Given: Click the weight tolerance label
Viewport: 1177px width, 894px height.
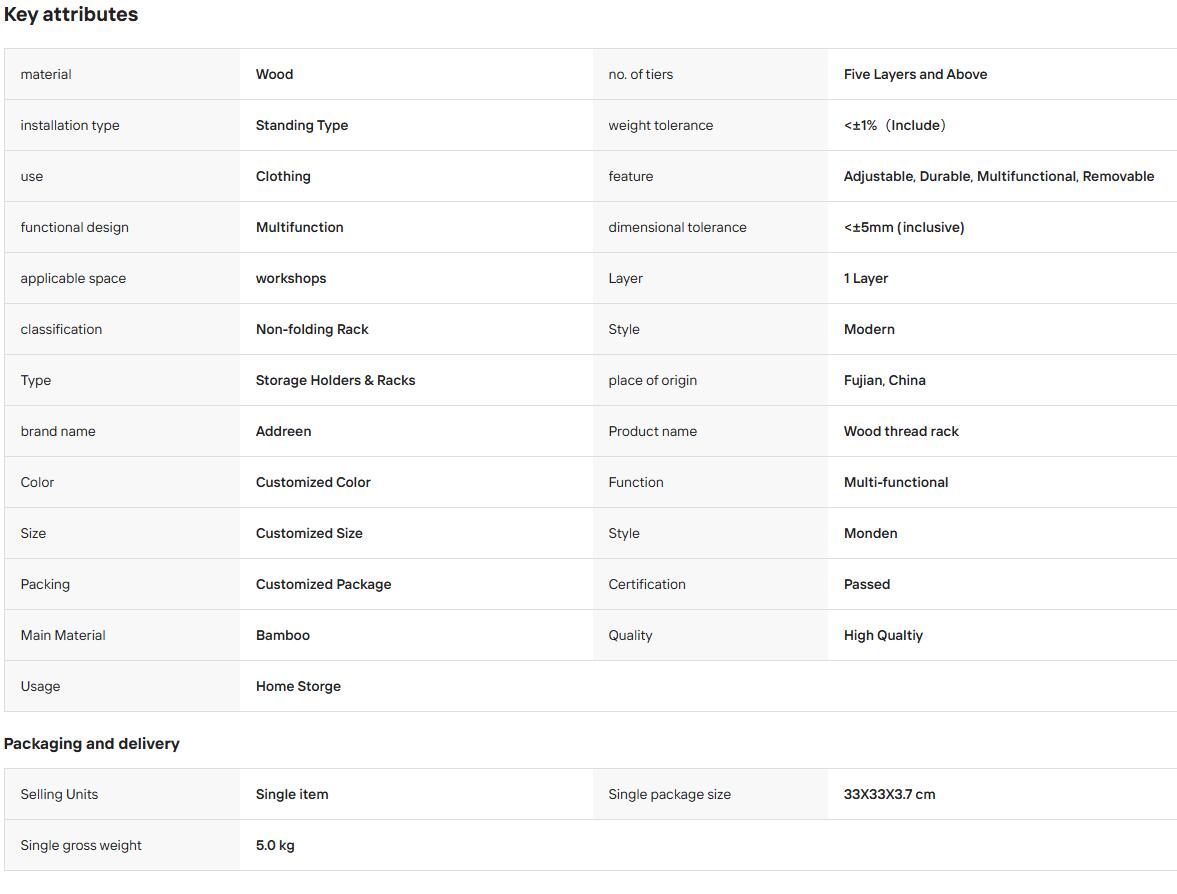Looking at the screenshot, I should (661, 125).
